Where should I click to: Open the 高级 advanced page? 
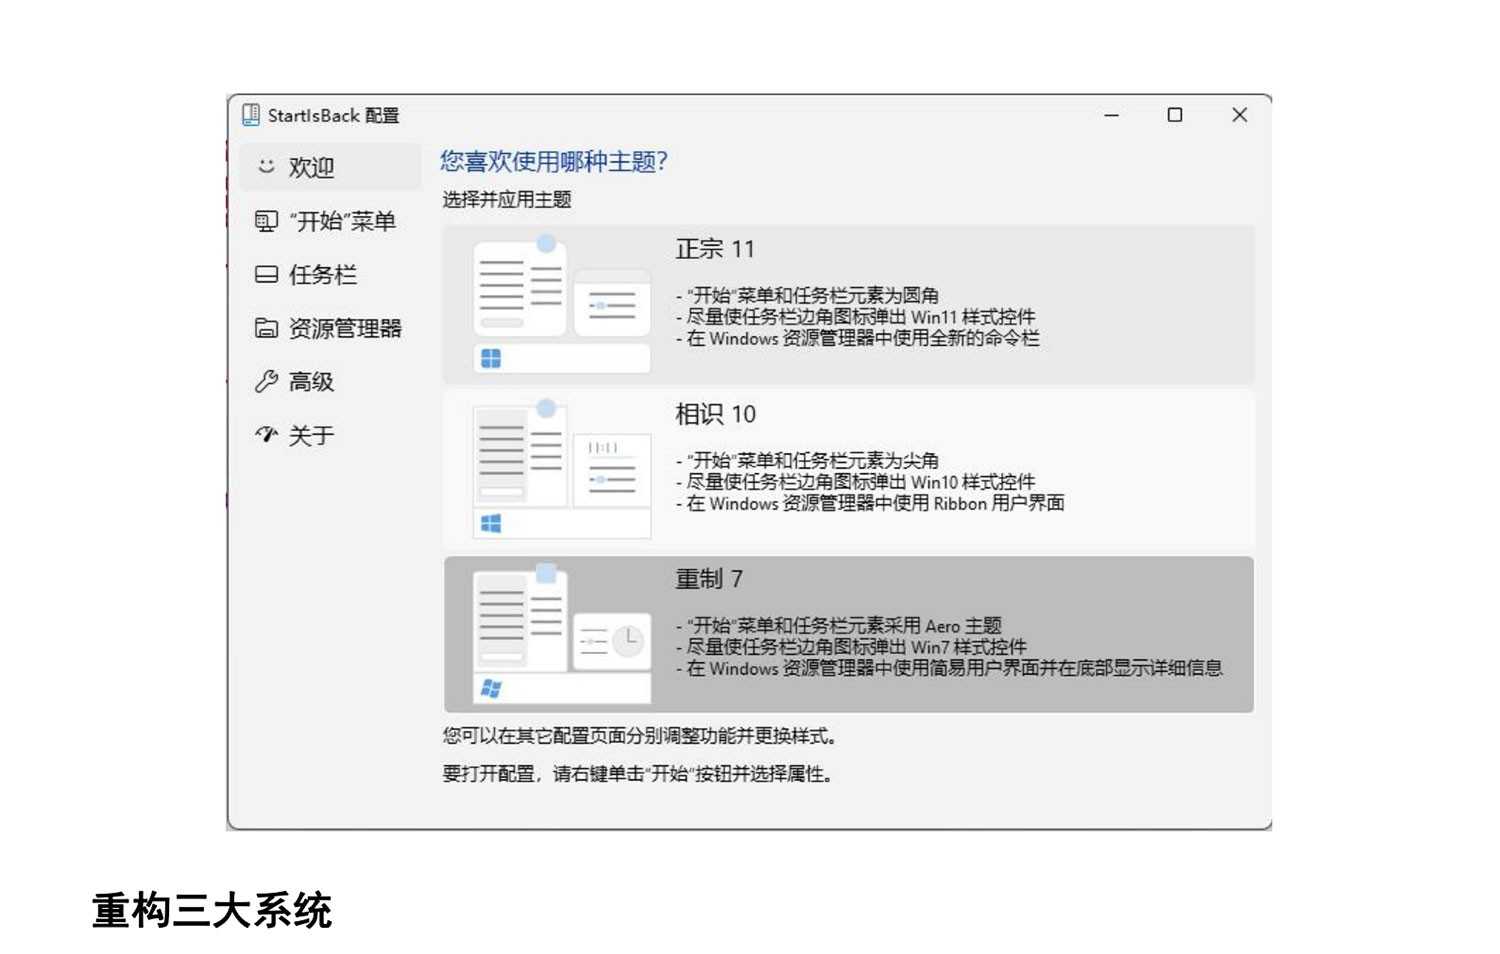point(329,381)
